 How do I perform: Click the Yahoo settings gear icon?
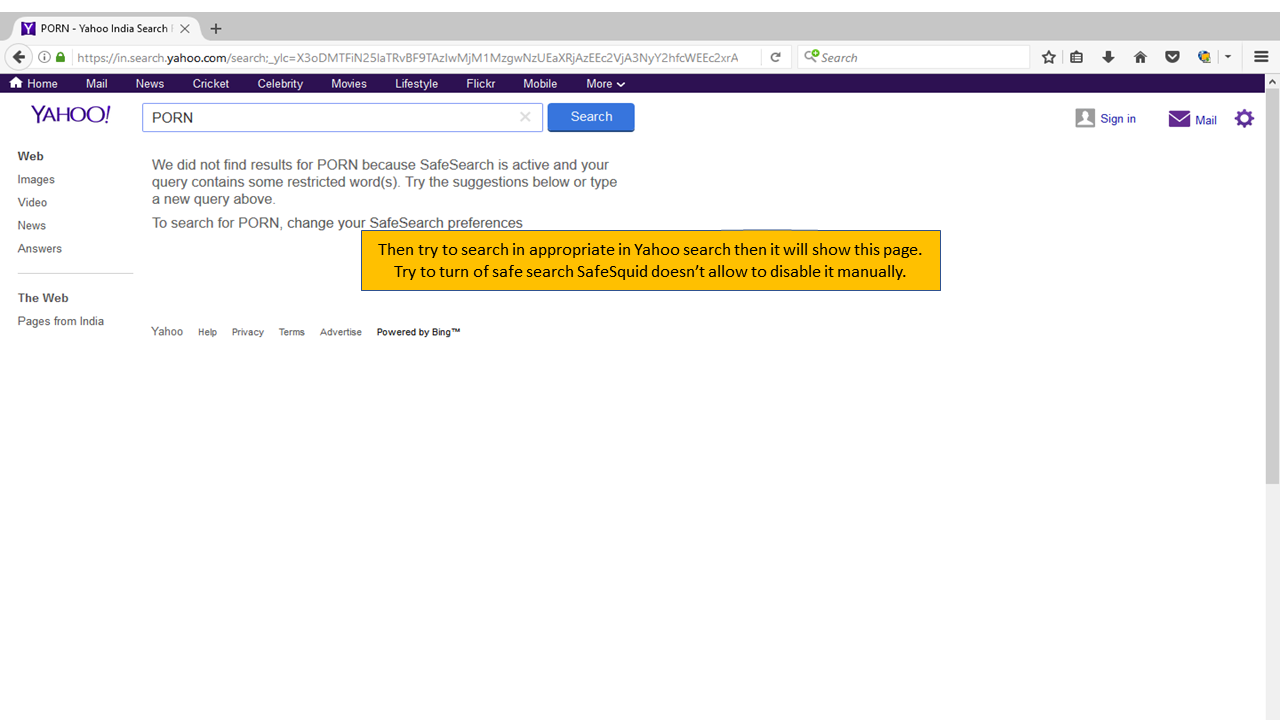pos(1244,119)
